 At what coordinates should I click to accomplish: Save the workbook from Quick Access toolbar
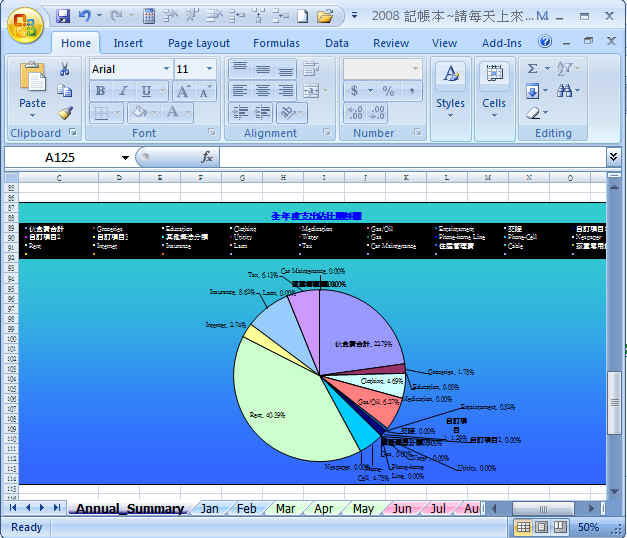click(x=63, y=16)
